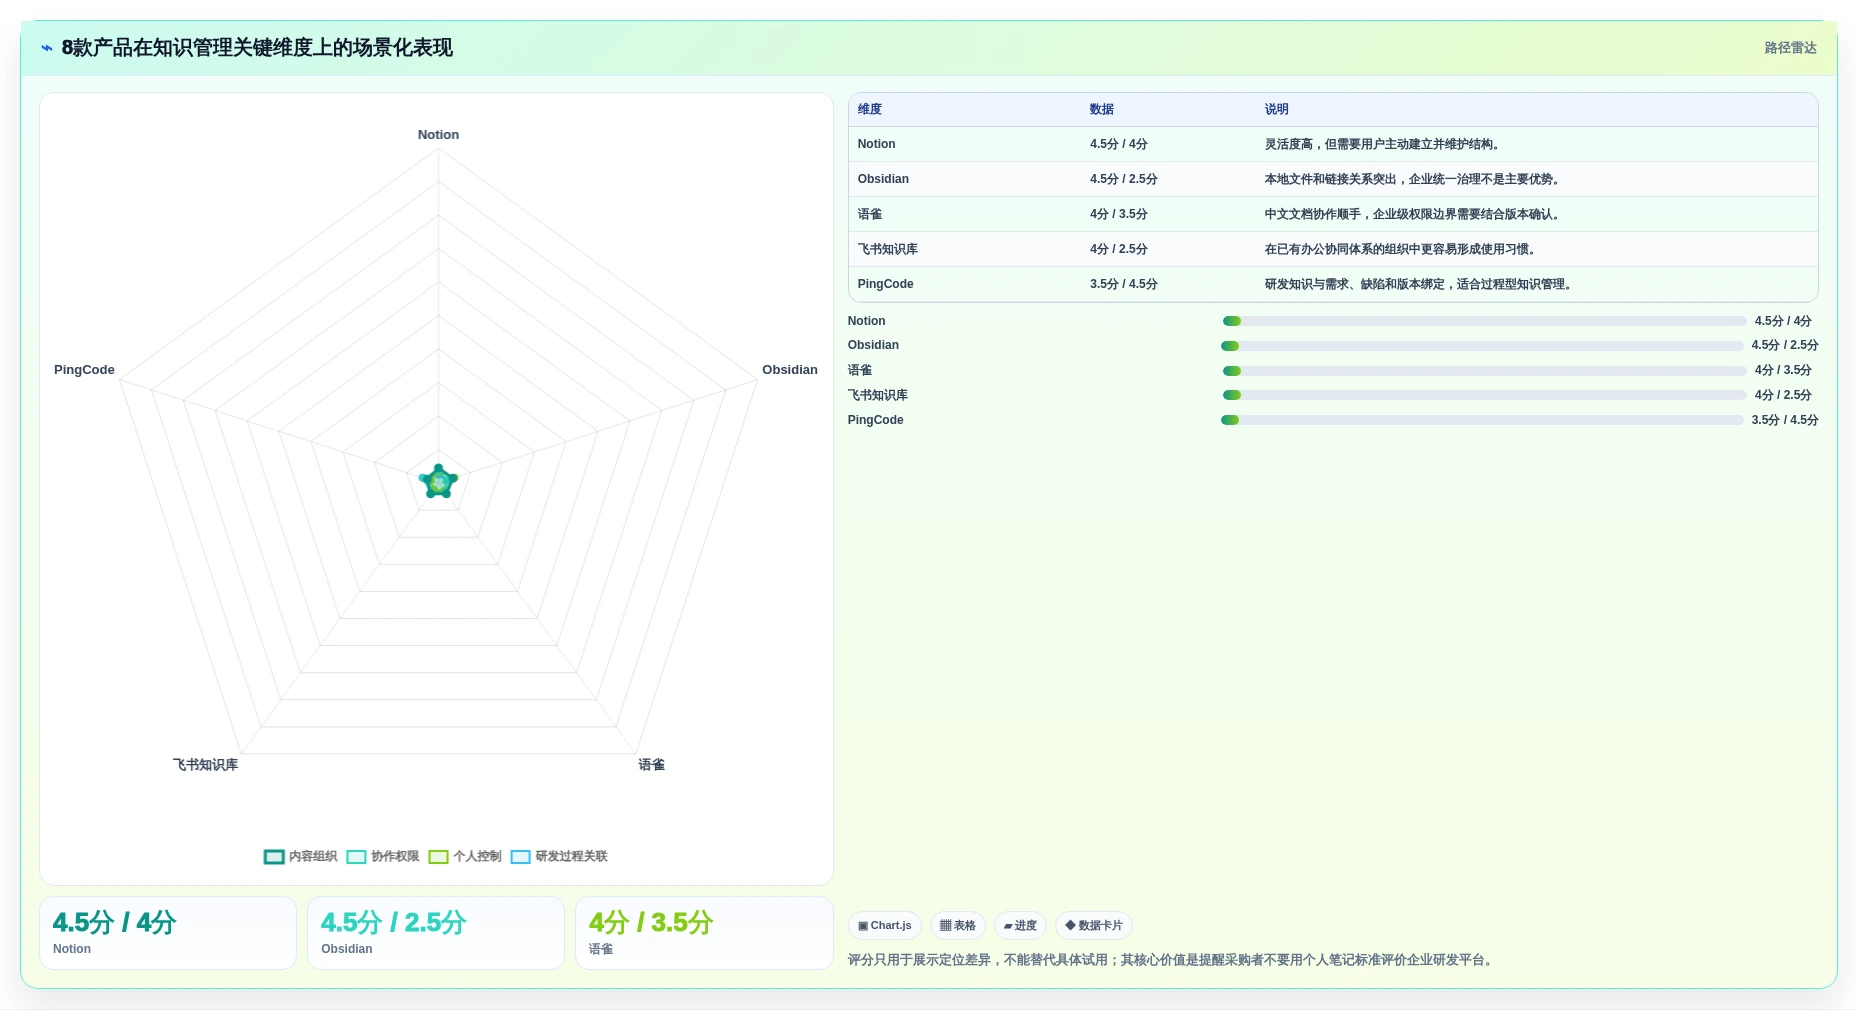This screenshot has width=1858, height=1010.
Task: Select the 语雀 row in the table
Action: click(1333, 214)
